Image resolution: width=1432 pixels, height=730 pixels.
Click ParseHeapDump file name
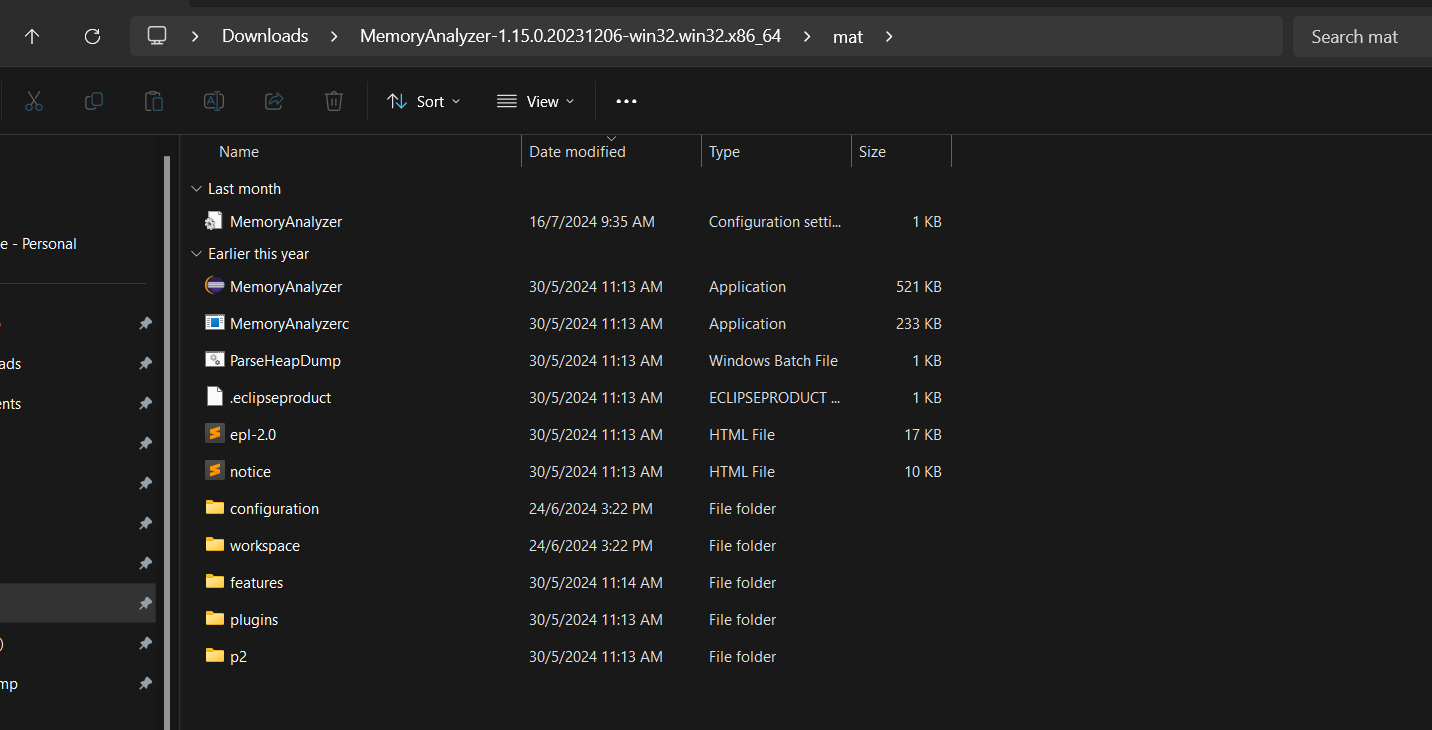click(x=285, y=361)
